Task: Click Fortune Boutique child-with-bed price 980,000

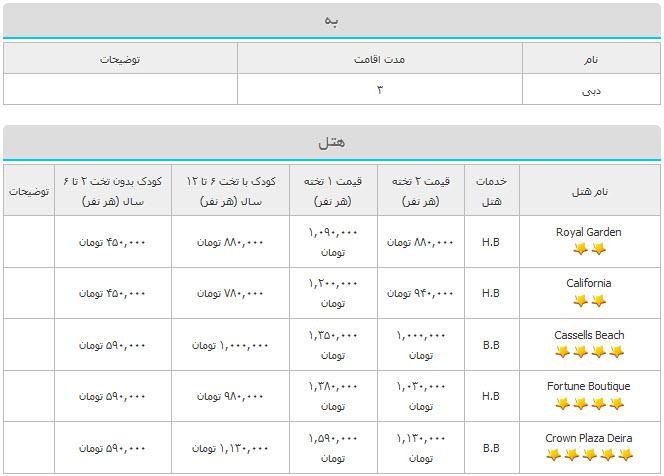Action: [x=230, y=396]
